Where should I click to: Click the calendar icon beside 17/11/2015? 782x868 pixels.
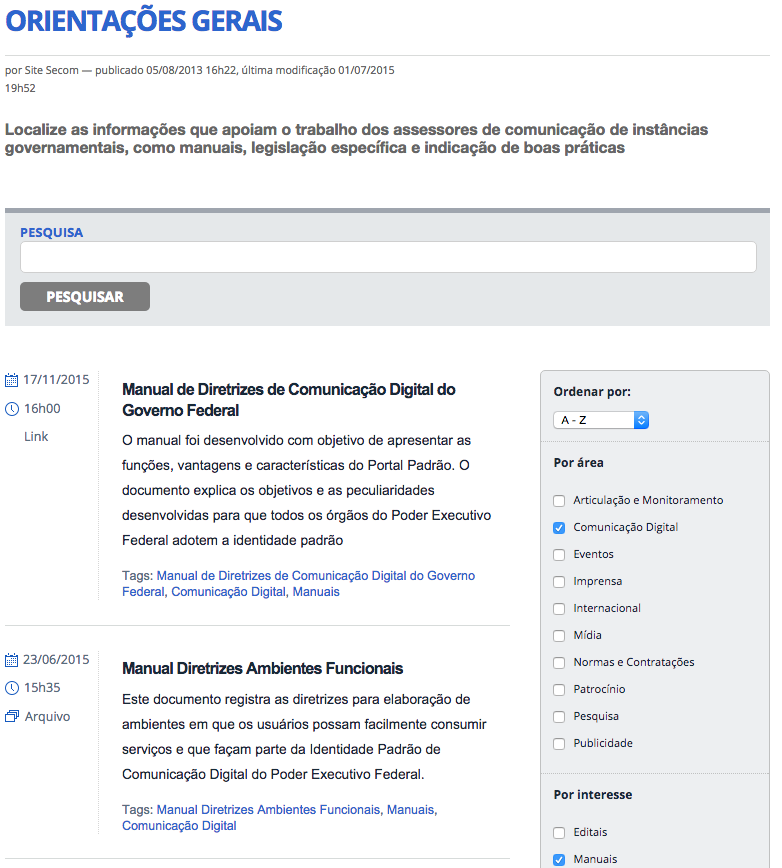click(x=12, y=380)
